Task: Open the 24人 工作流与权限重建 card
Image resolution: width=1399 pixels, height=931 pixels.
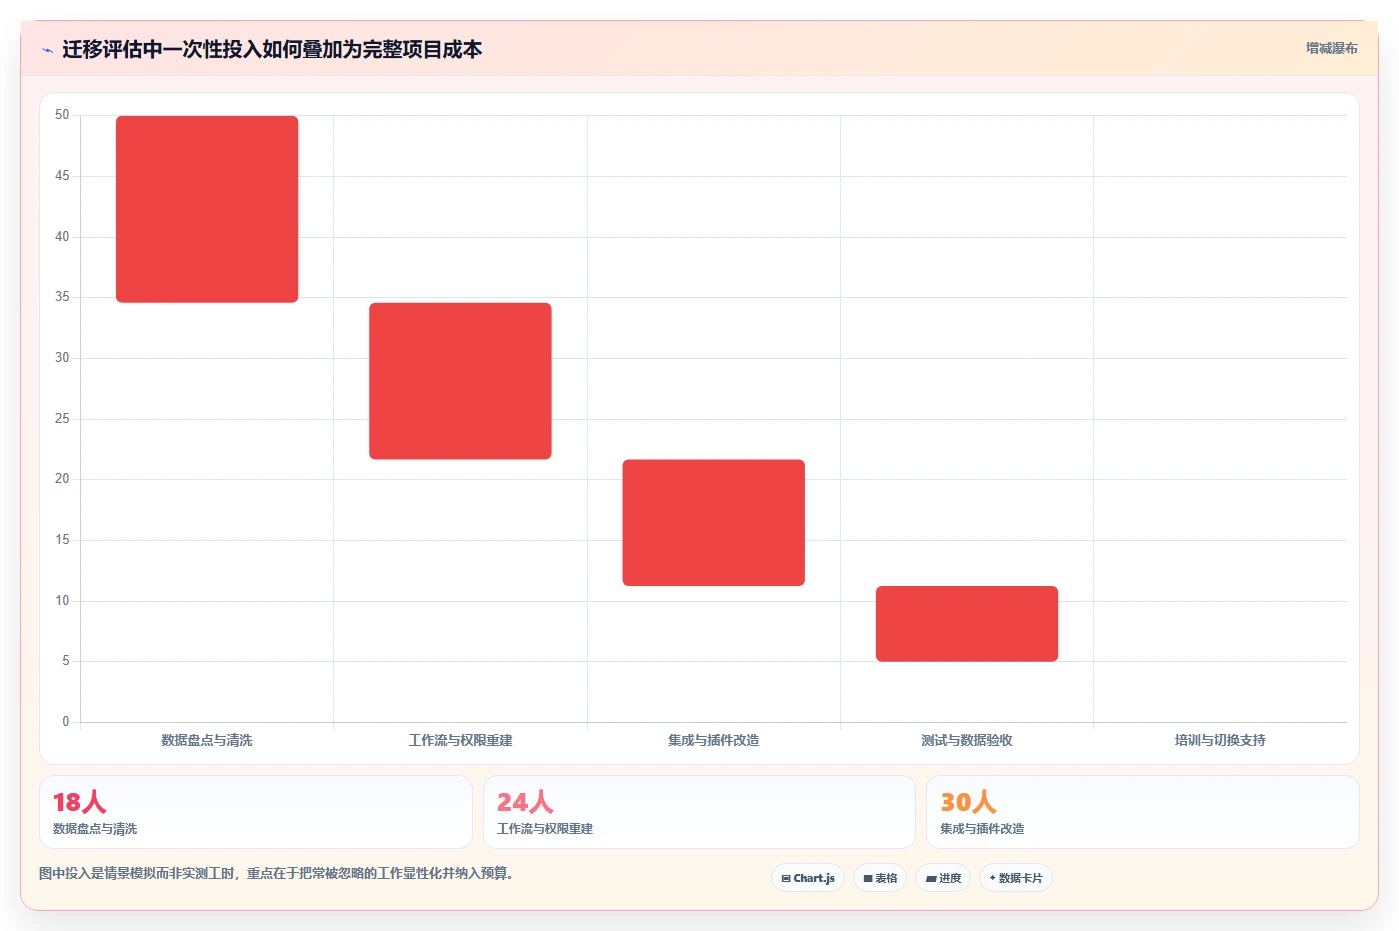Action: click(x=699, y=812)
